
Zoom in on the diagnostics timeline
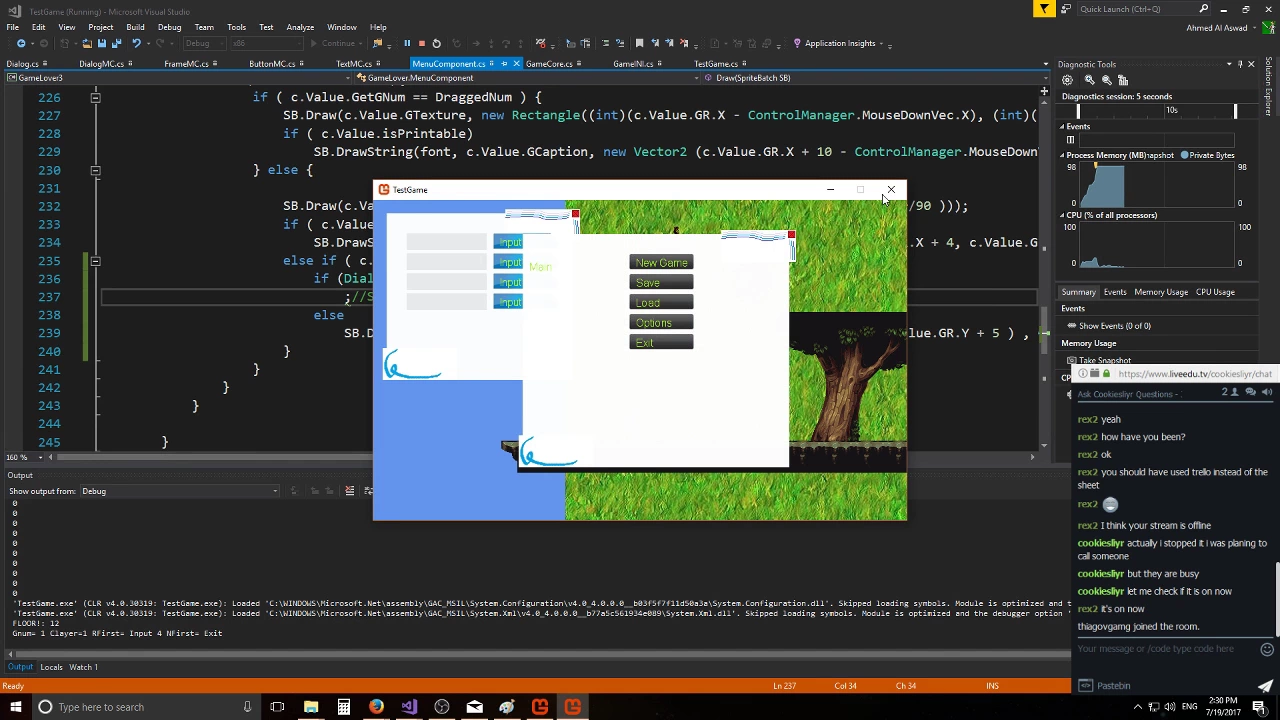pos(1088,80)
